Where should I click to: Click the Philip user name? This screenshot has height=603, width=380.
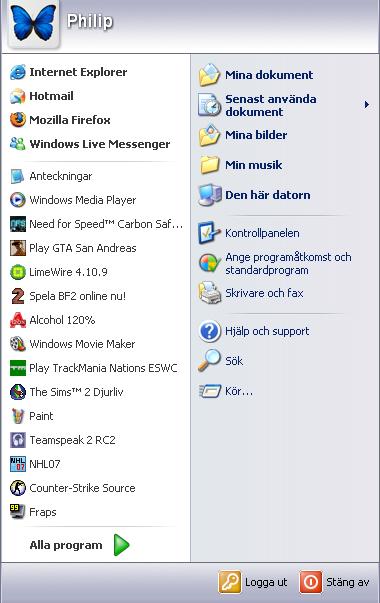[x=90, y=21]
